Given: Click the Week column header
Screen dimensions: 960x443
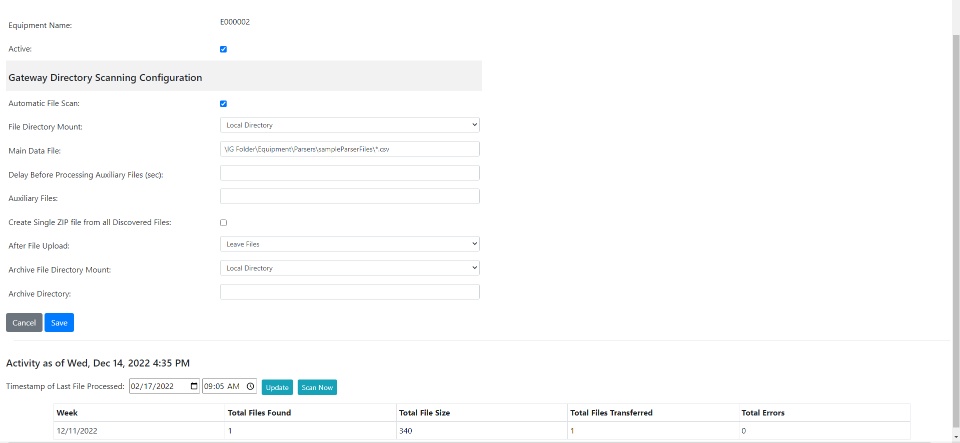Looking at the screenshot, I should pos(67,412).
